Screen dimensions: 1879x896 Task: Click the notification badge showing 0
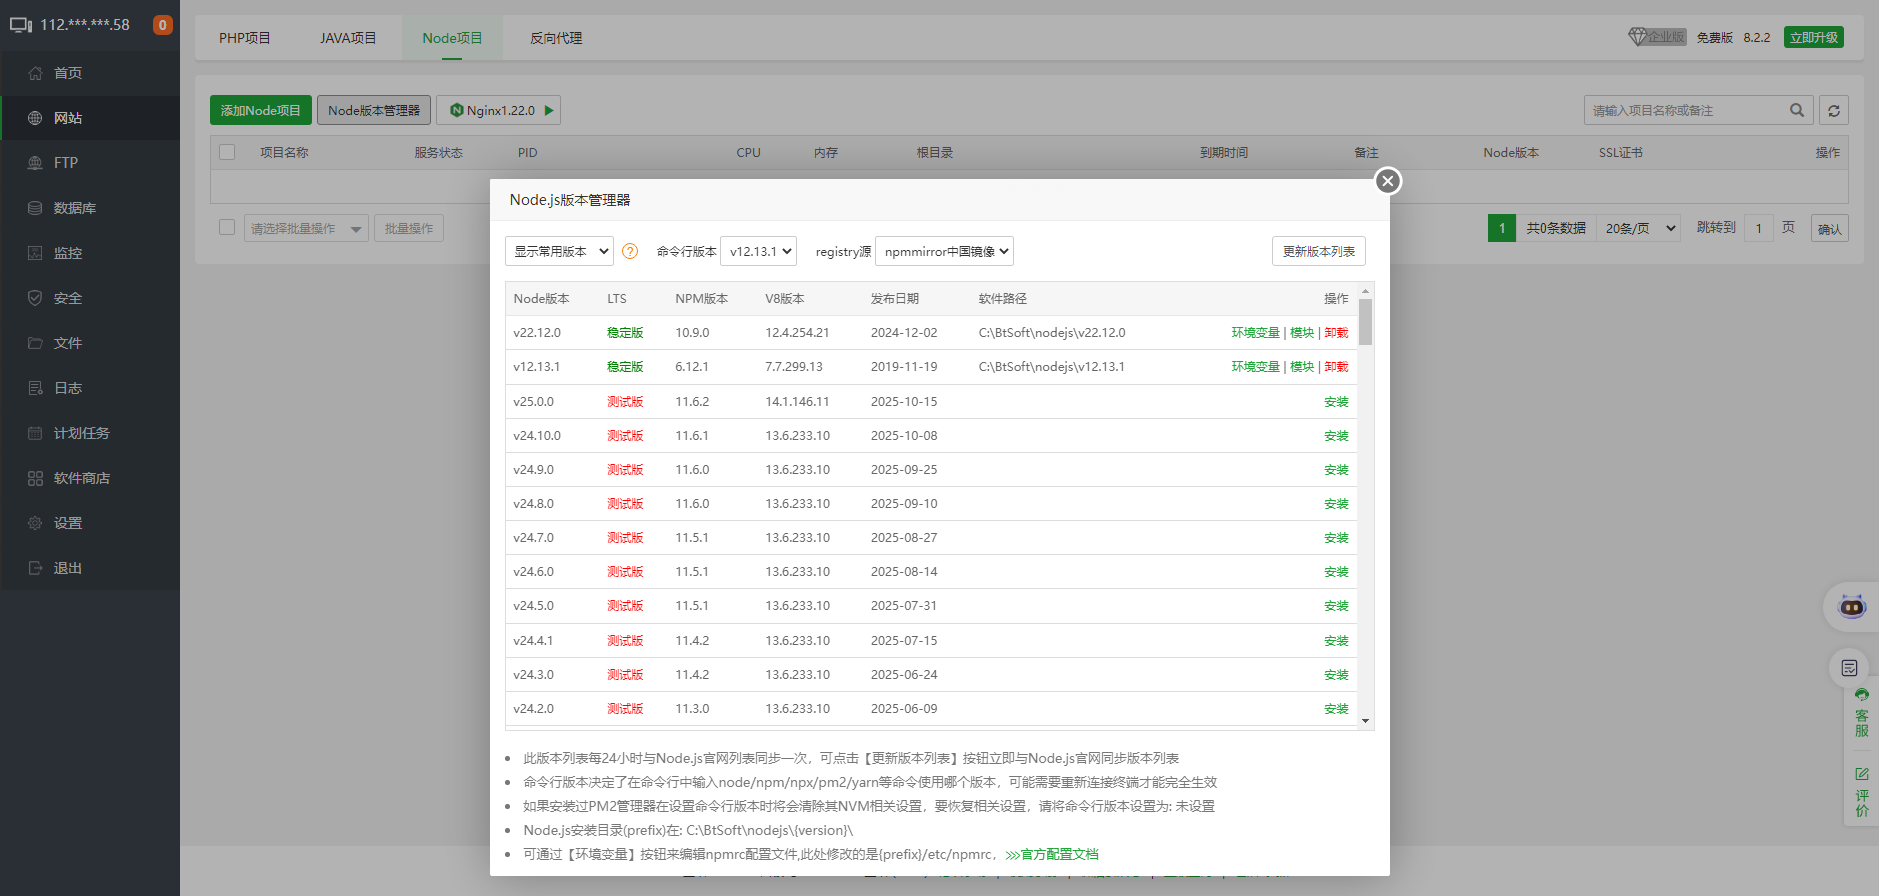162,25
